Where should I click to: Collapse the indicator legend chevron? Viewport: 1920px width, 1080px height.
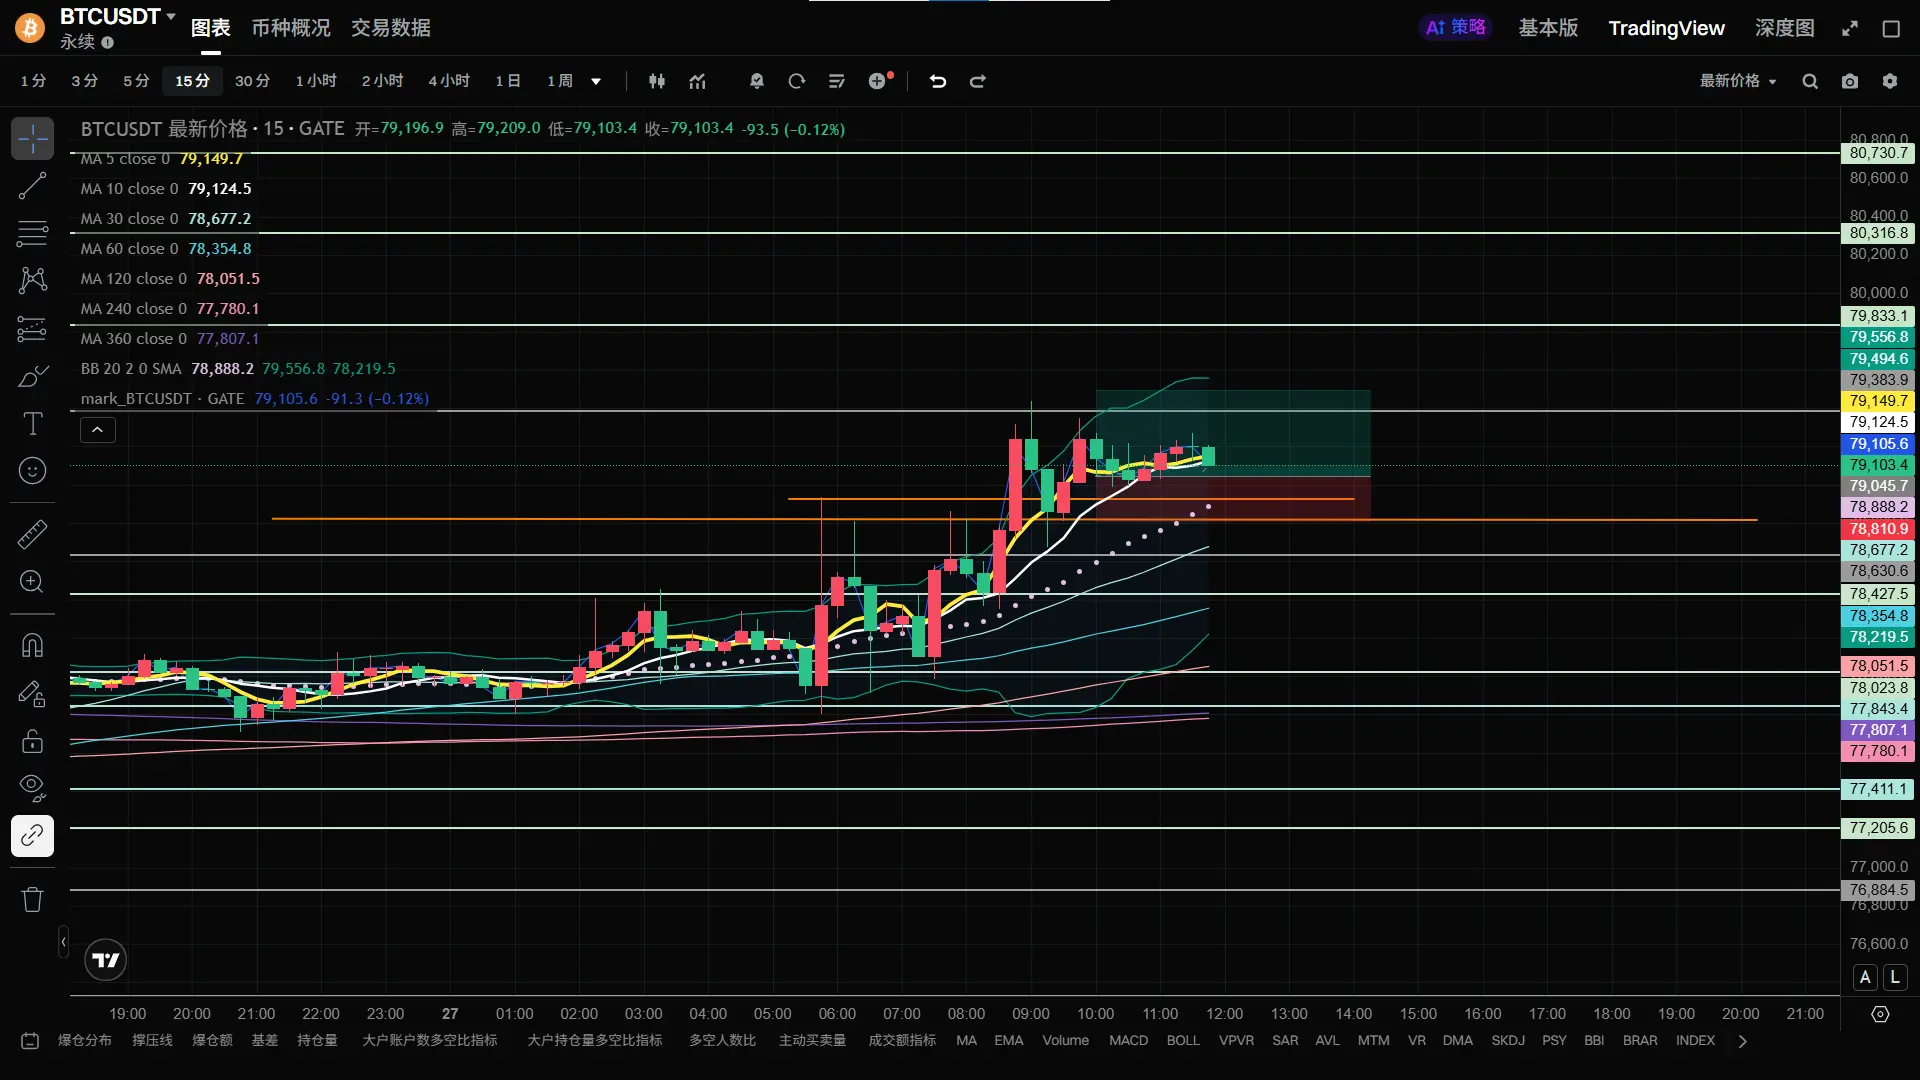coord(97,430)
